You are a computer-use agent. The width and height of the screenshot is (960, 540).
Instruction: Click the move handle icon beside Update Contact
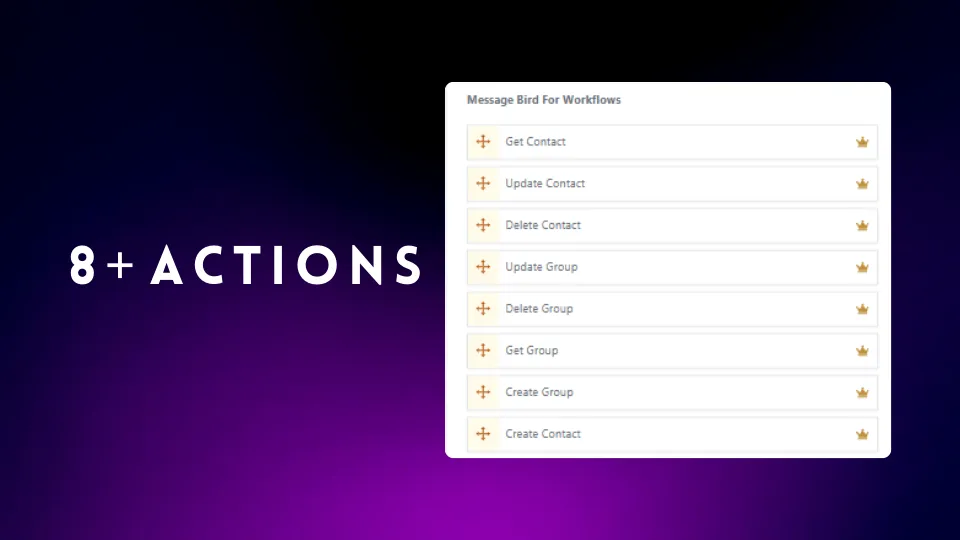click(483, 183)
